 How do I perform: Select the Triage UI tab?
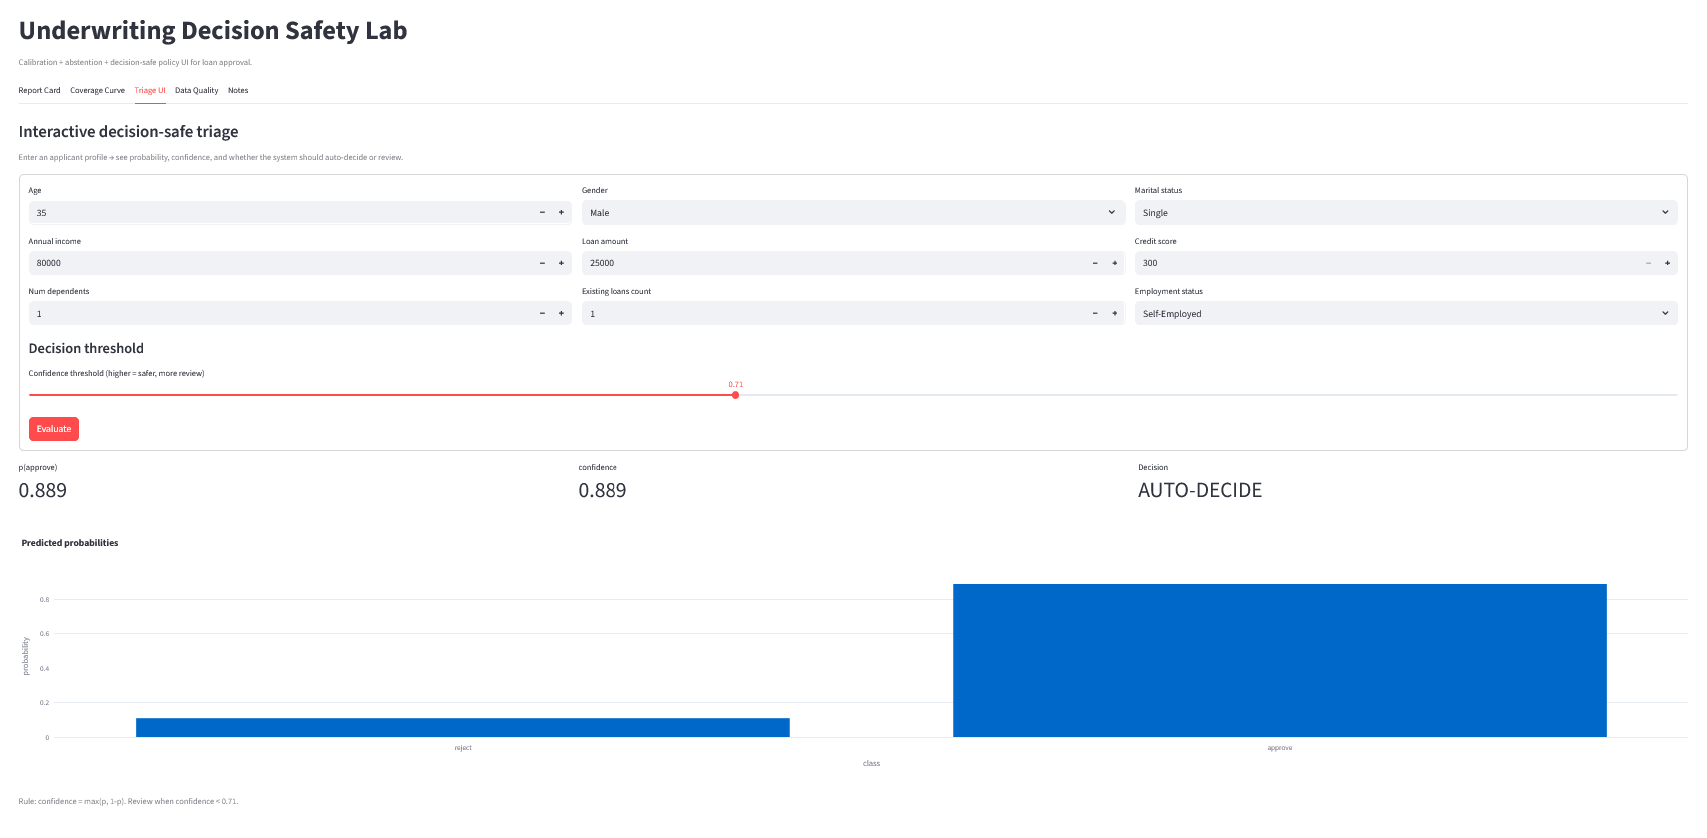[x=150, y=91]
